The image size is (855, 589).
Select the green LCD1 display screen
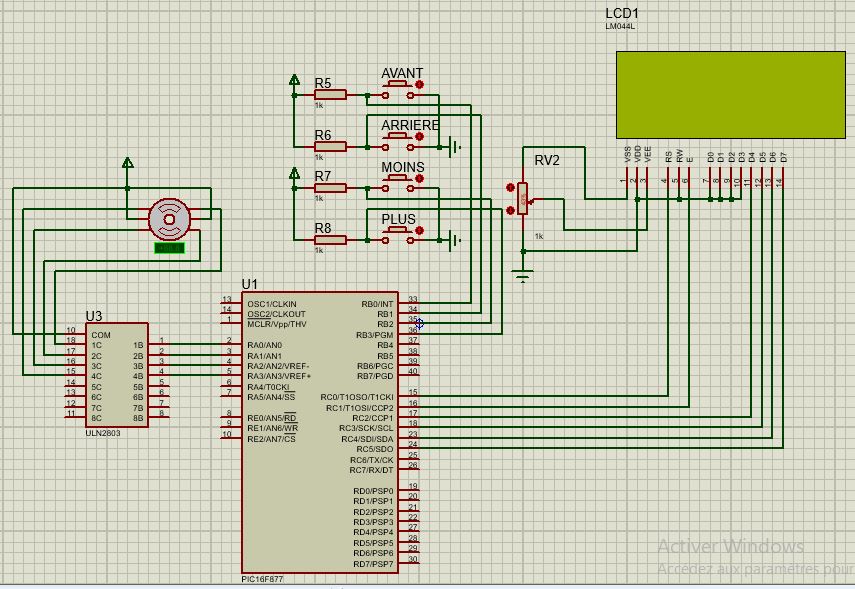[x=731, y=95]
